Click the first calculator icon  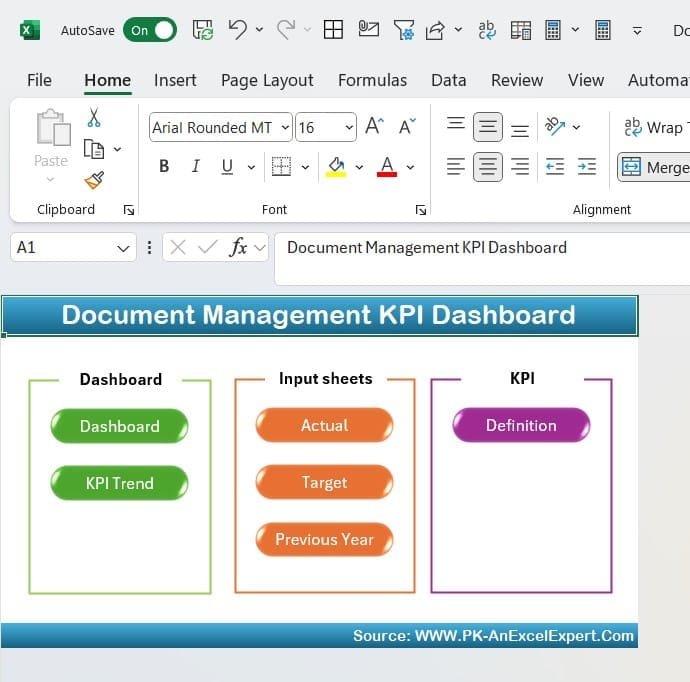[x=553, y=30]
